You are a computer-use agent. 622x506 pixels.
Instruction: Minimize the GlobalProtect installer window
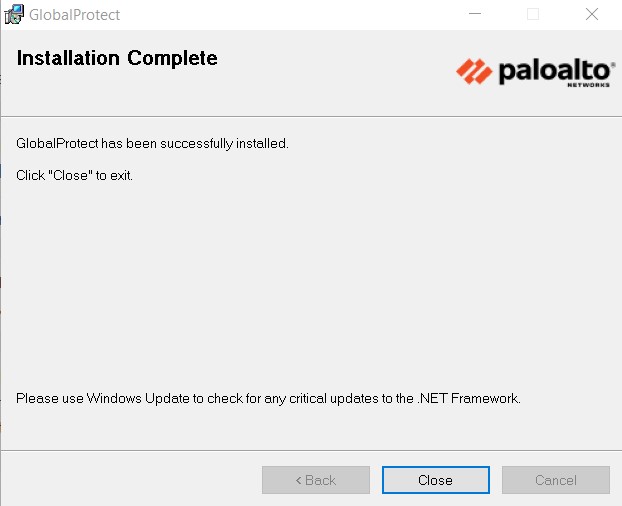click(x=485, y=14)
